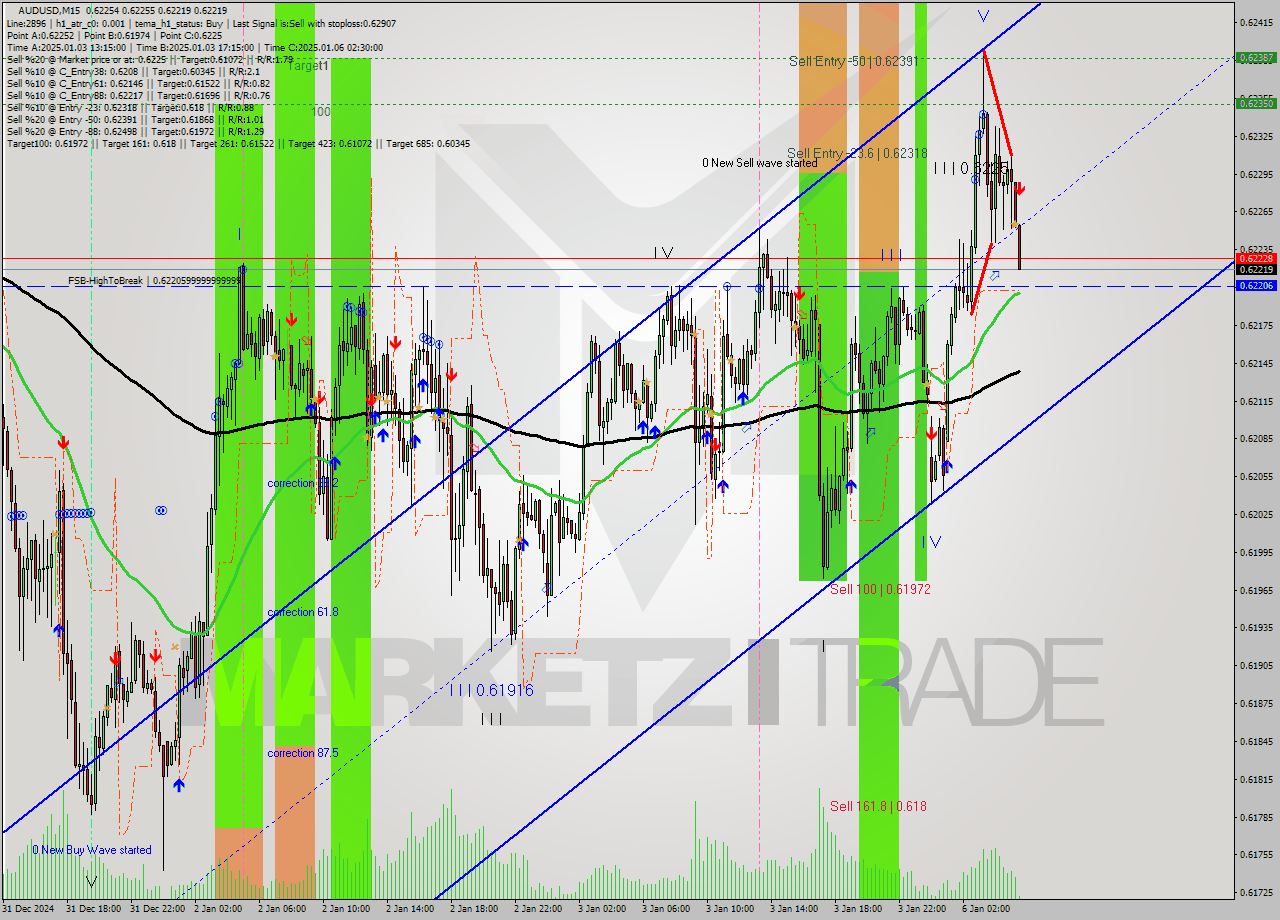The height and width of the screenshot is (920, 1280).
Task: Click the '3 Jan 14:00' time axis label
Action: [x=794, y=909]
